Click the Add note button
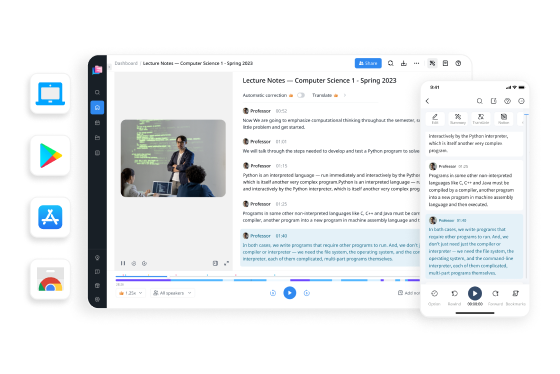The height and width of the screenshot is (374, 560). [409, 293]
